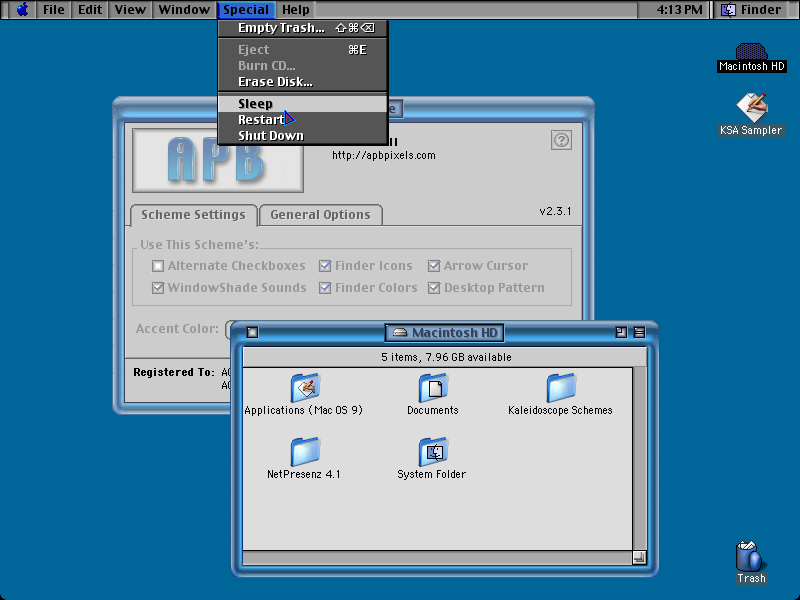Click the 'Accent Color:' label
This screenshot has height=600, width=800.
[177, 329]
